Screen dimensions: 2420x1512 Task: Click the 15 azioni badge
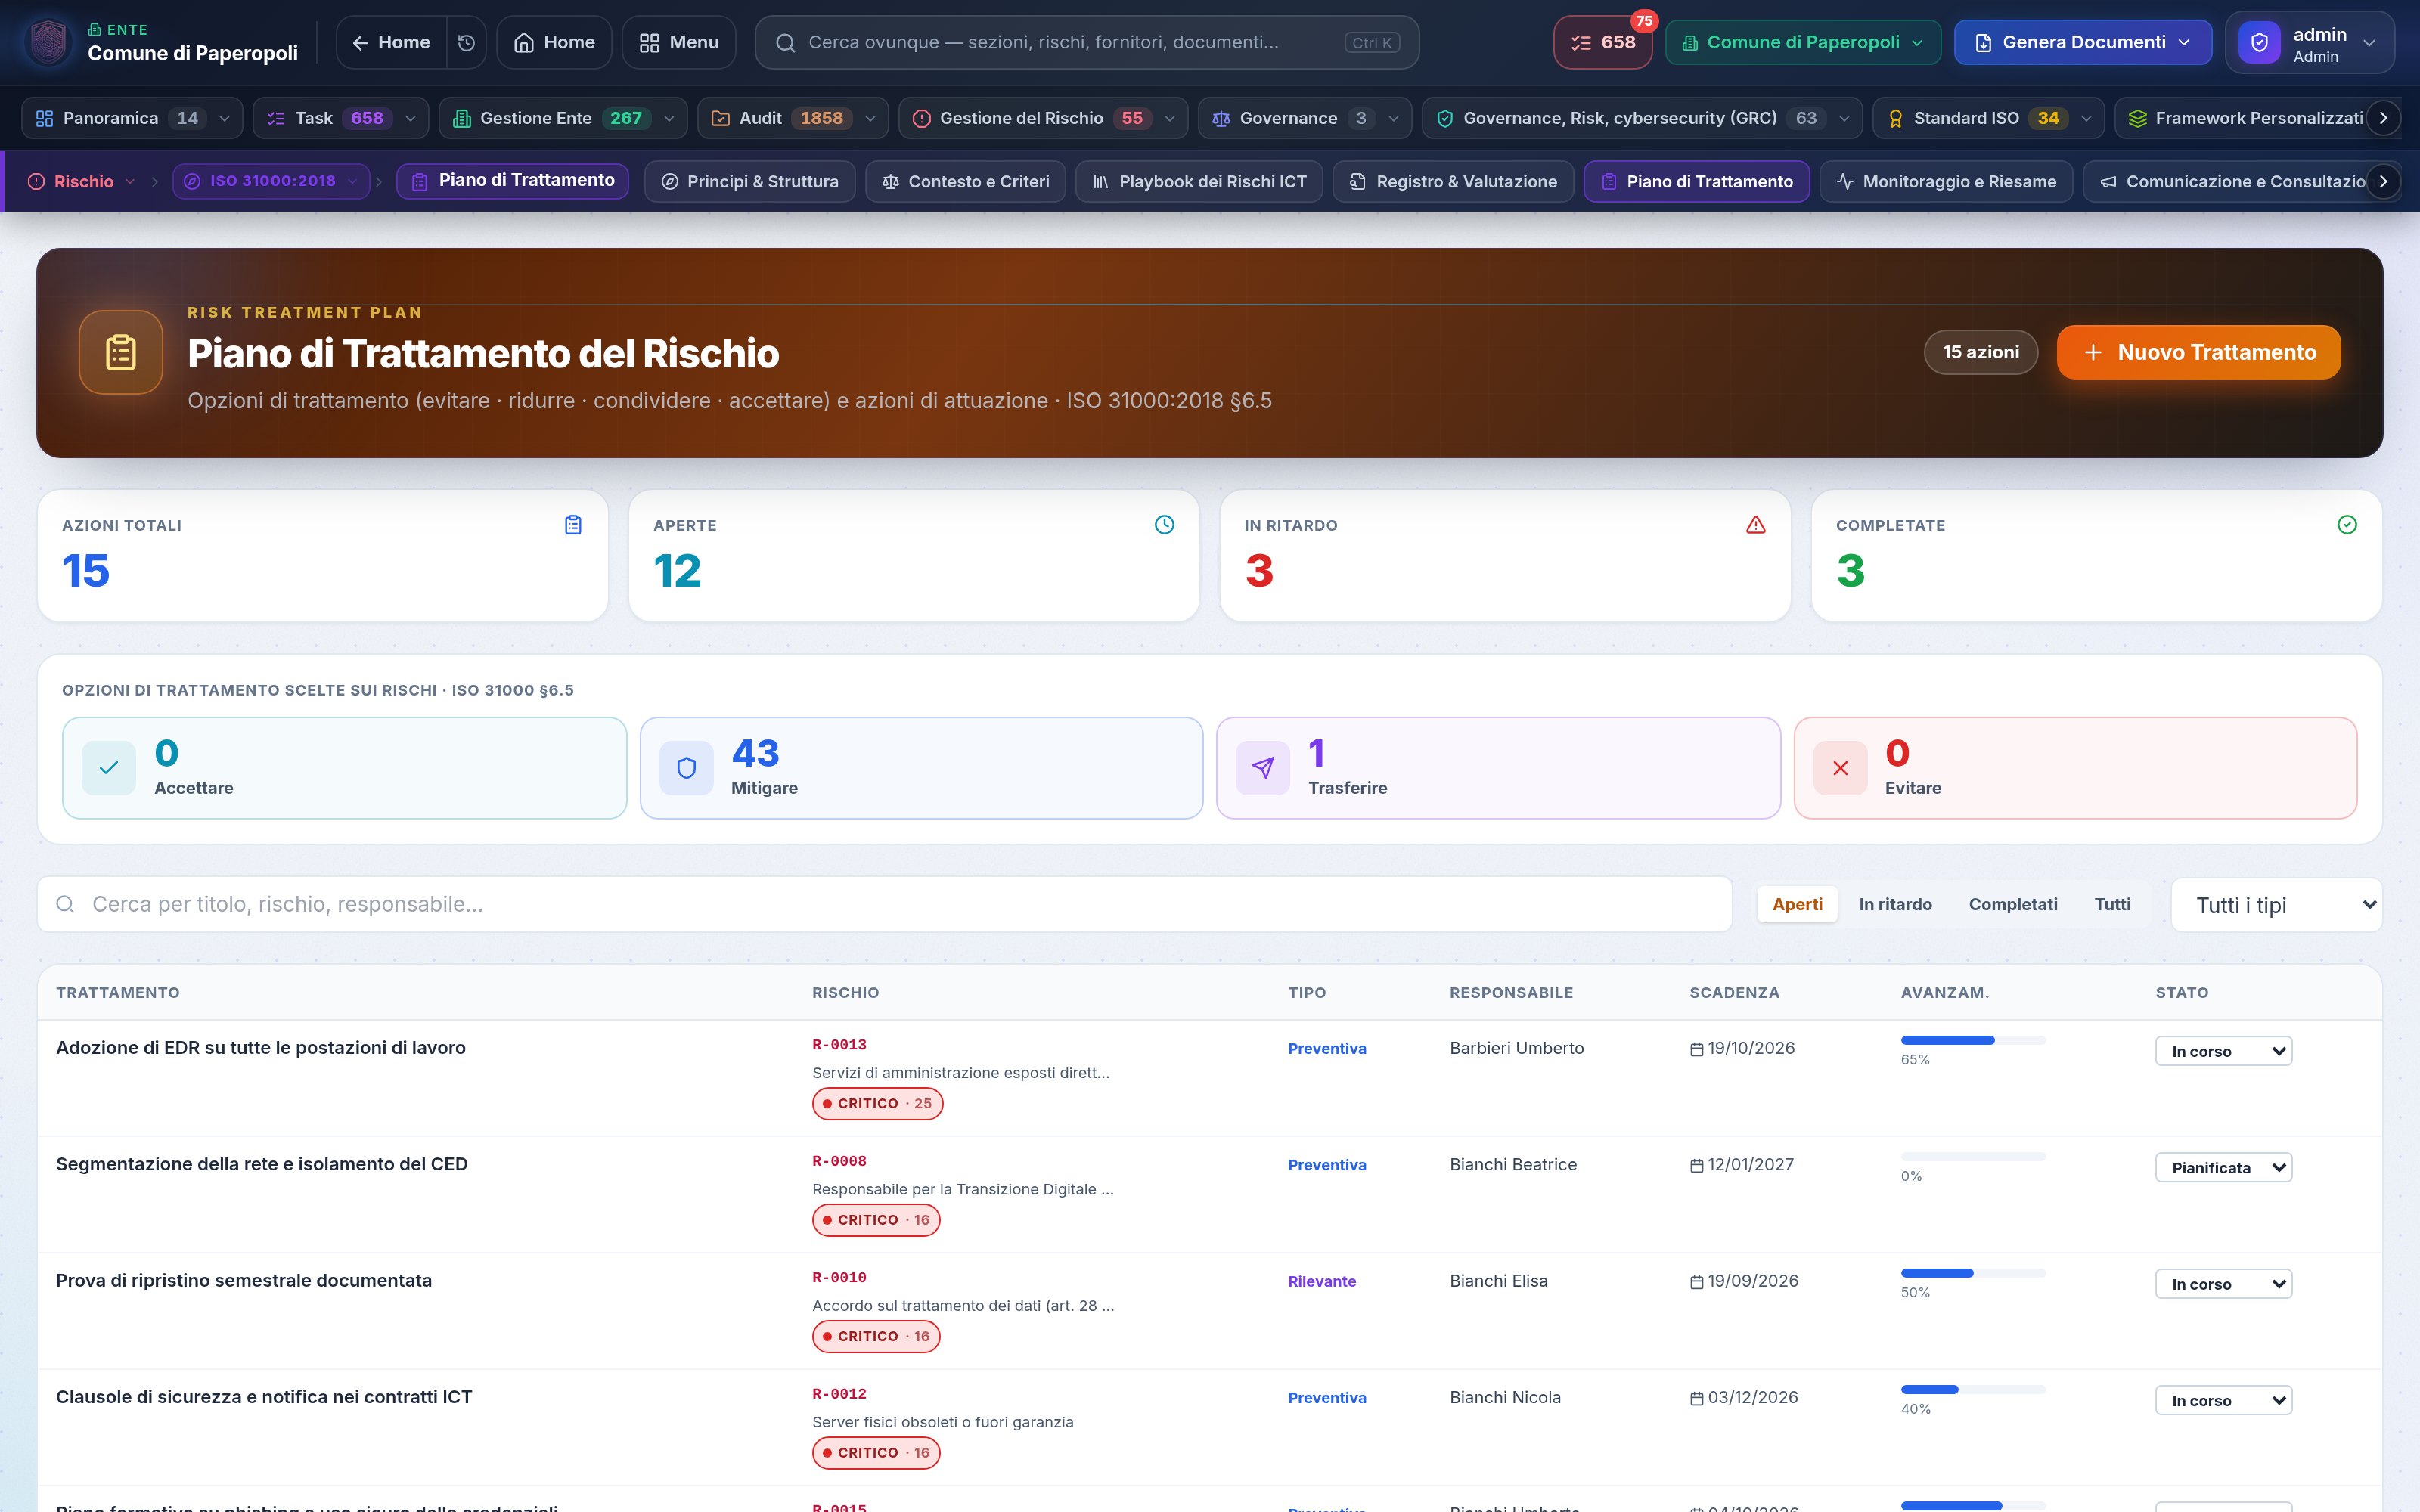[1980, 352]
